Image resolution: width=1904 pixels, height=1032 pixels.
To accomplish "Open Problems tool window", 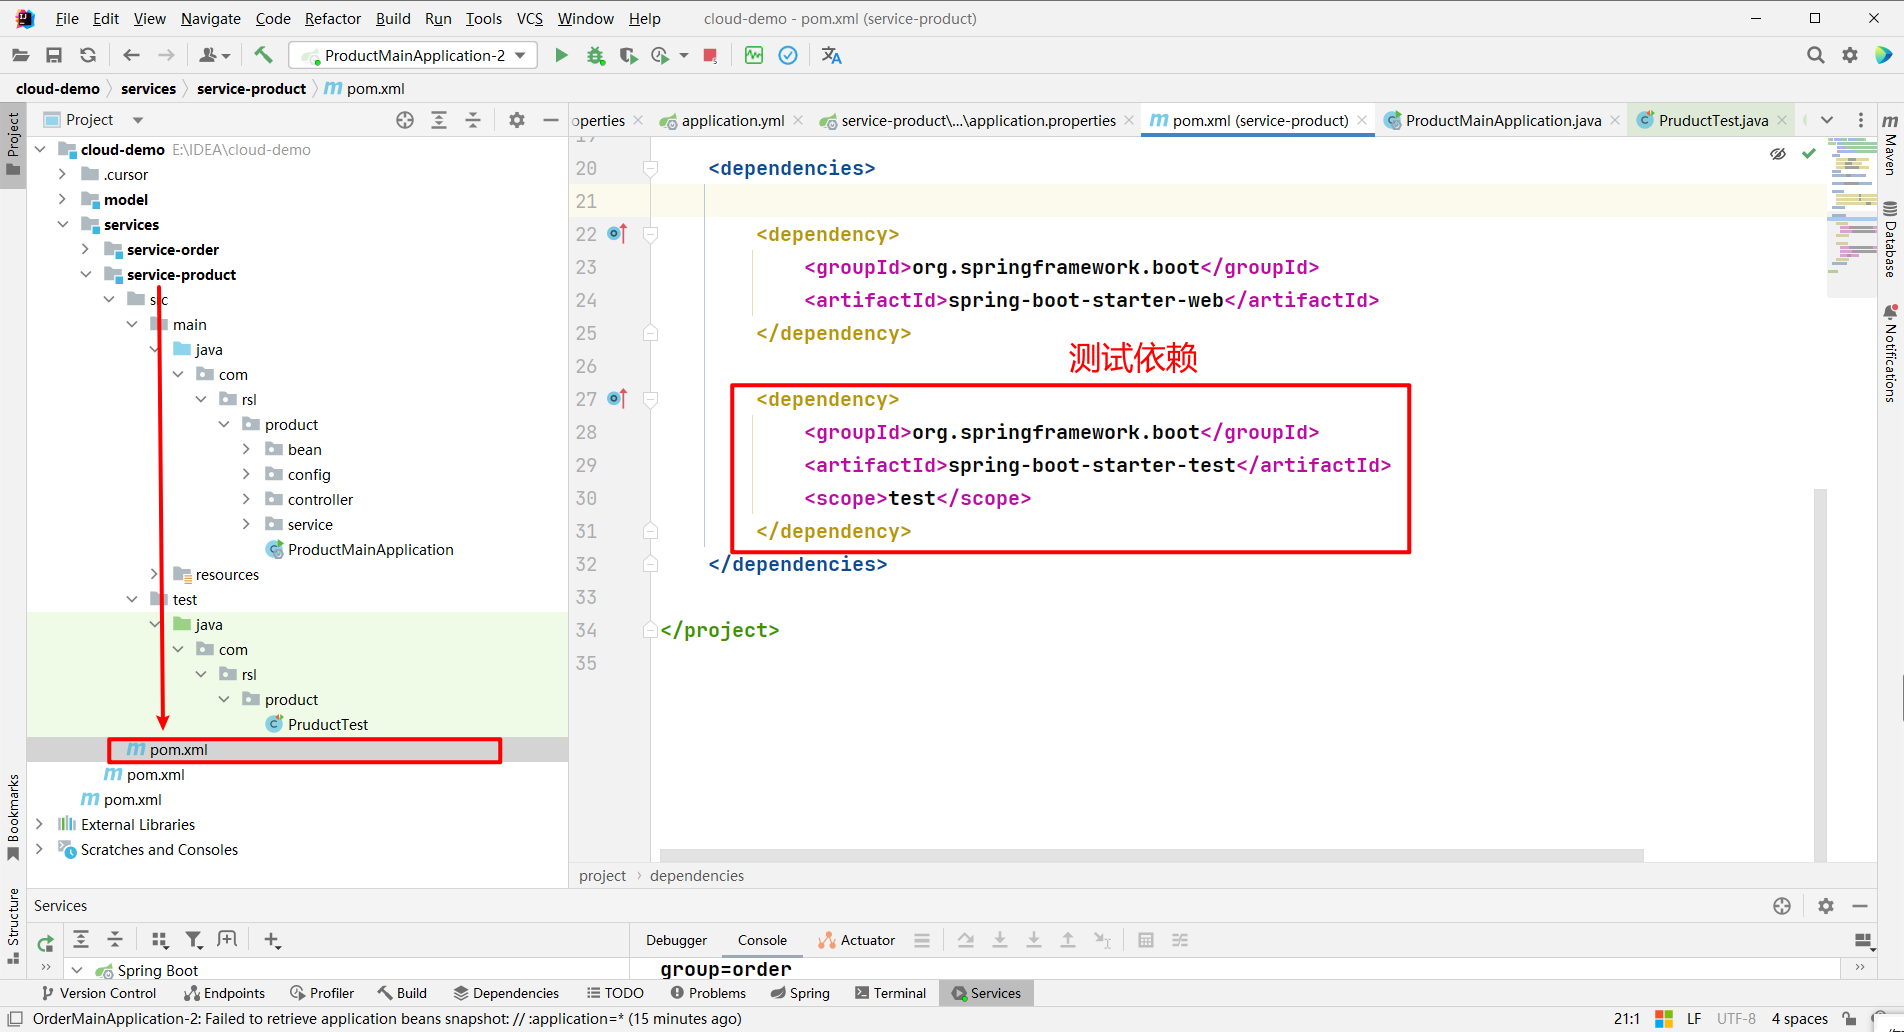I will pos(708,993).
